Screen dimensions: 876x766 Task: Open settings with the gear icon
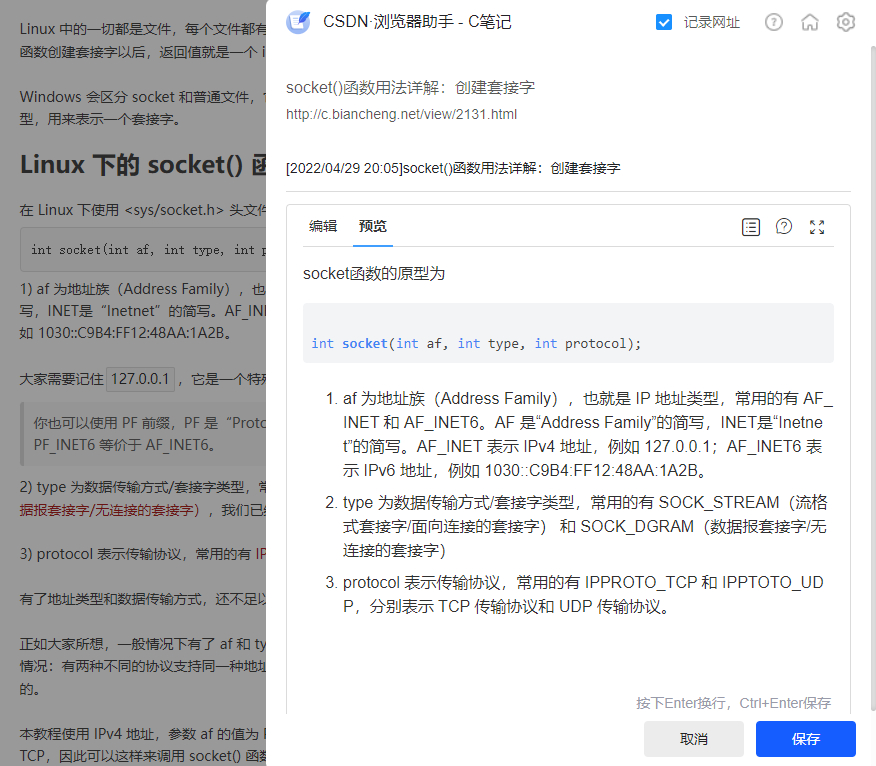(x=846, y=22)
